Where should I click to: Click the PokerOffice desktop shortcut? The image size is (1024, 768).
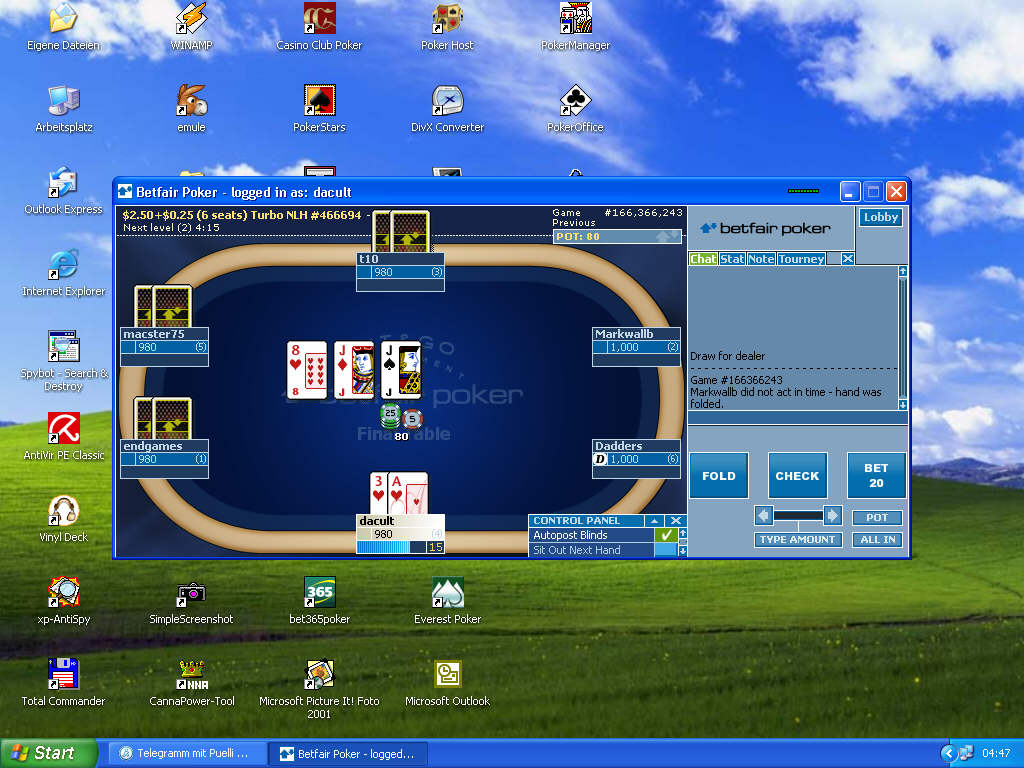pyautogui.click(x=575, y=100)
